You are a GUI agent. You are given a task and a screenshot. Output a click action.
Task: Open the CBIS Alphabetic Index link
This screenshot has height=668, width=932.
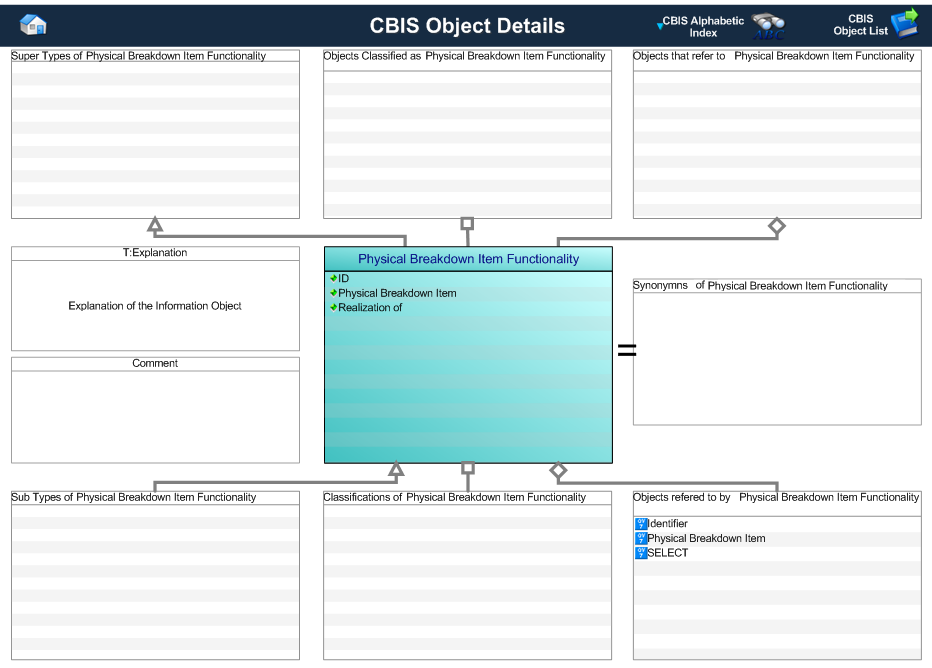coord(703,26)
